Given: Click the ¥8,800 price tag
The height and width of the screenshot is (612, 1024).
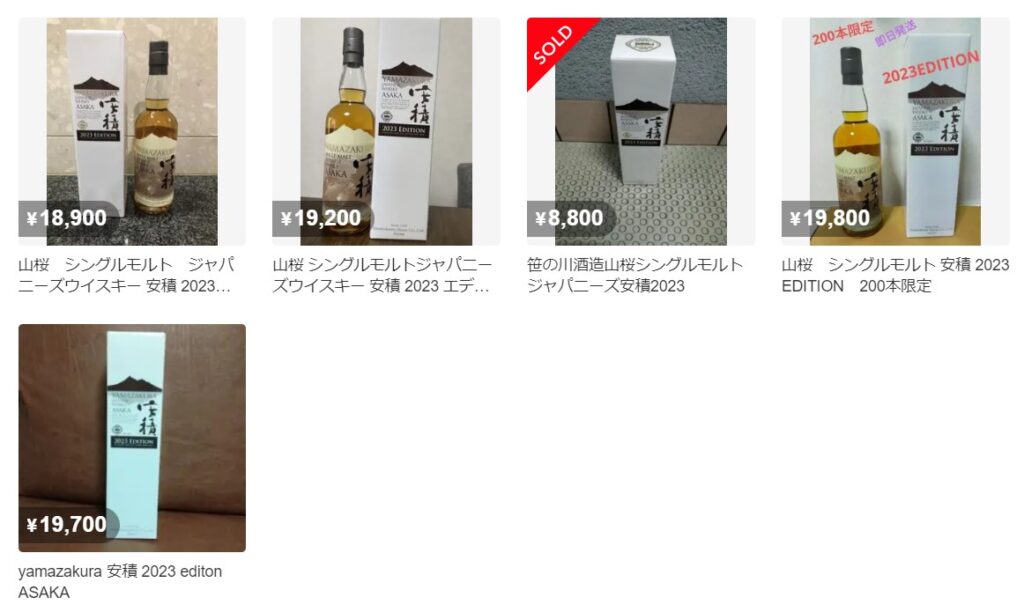Looking at the screenshot, I should coord(570,218).
